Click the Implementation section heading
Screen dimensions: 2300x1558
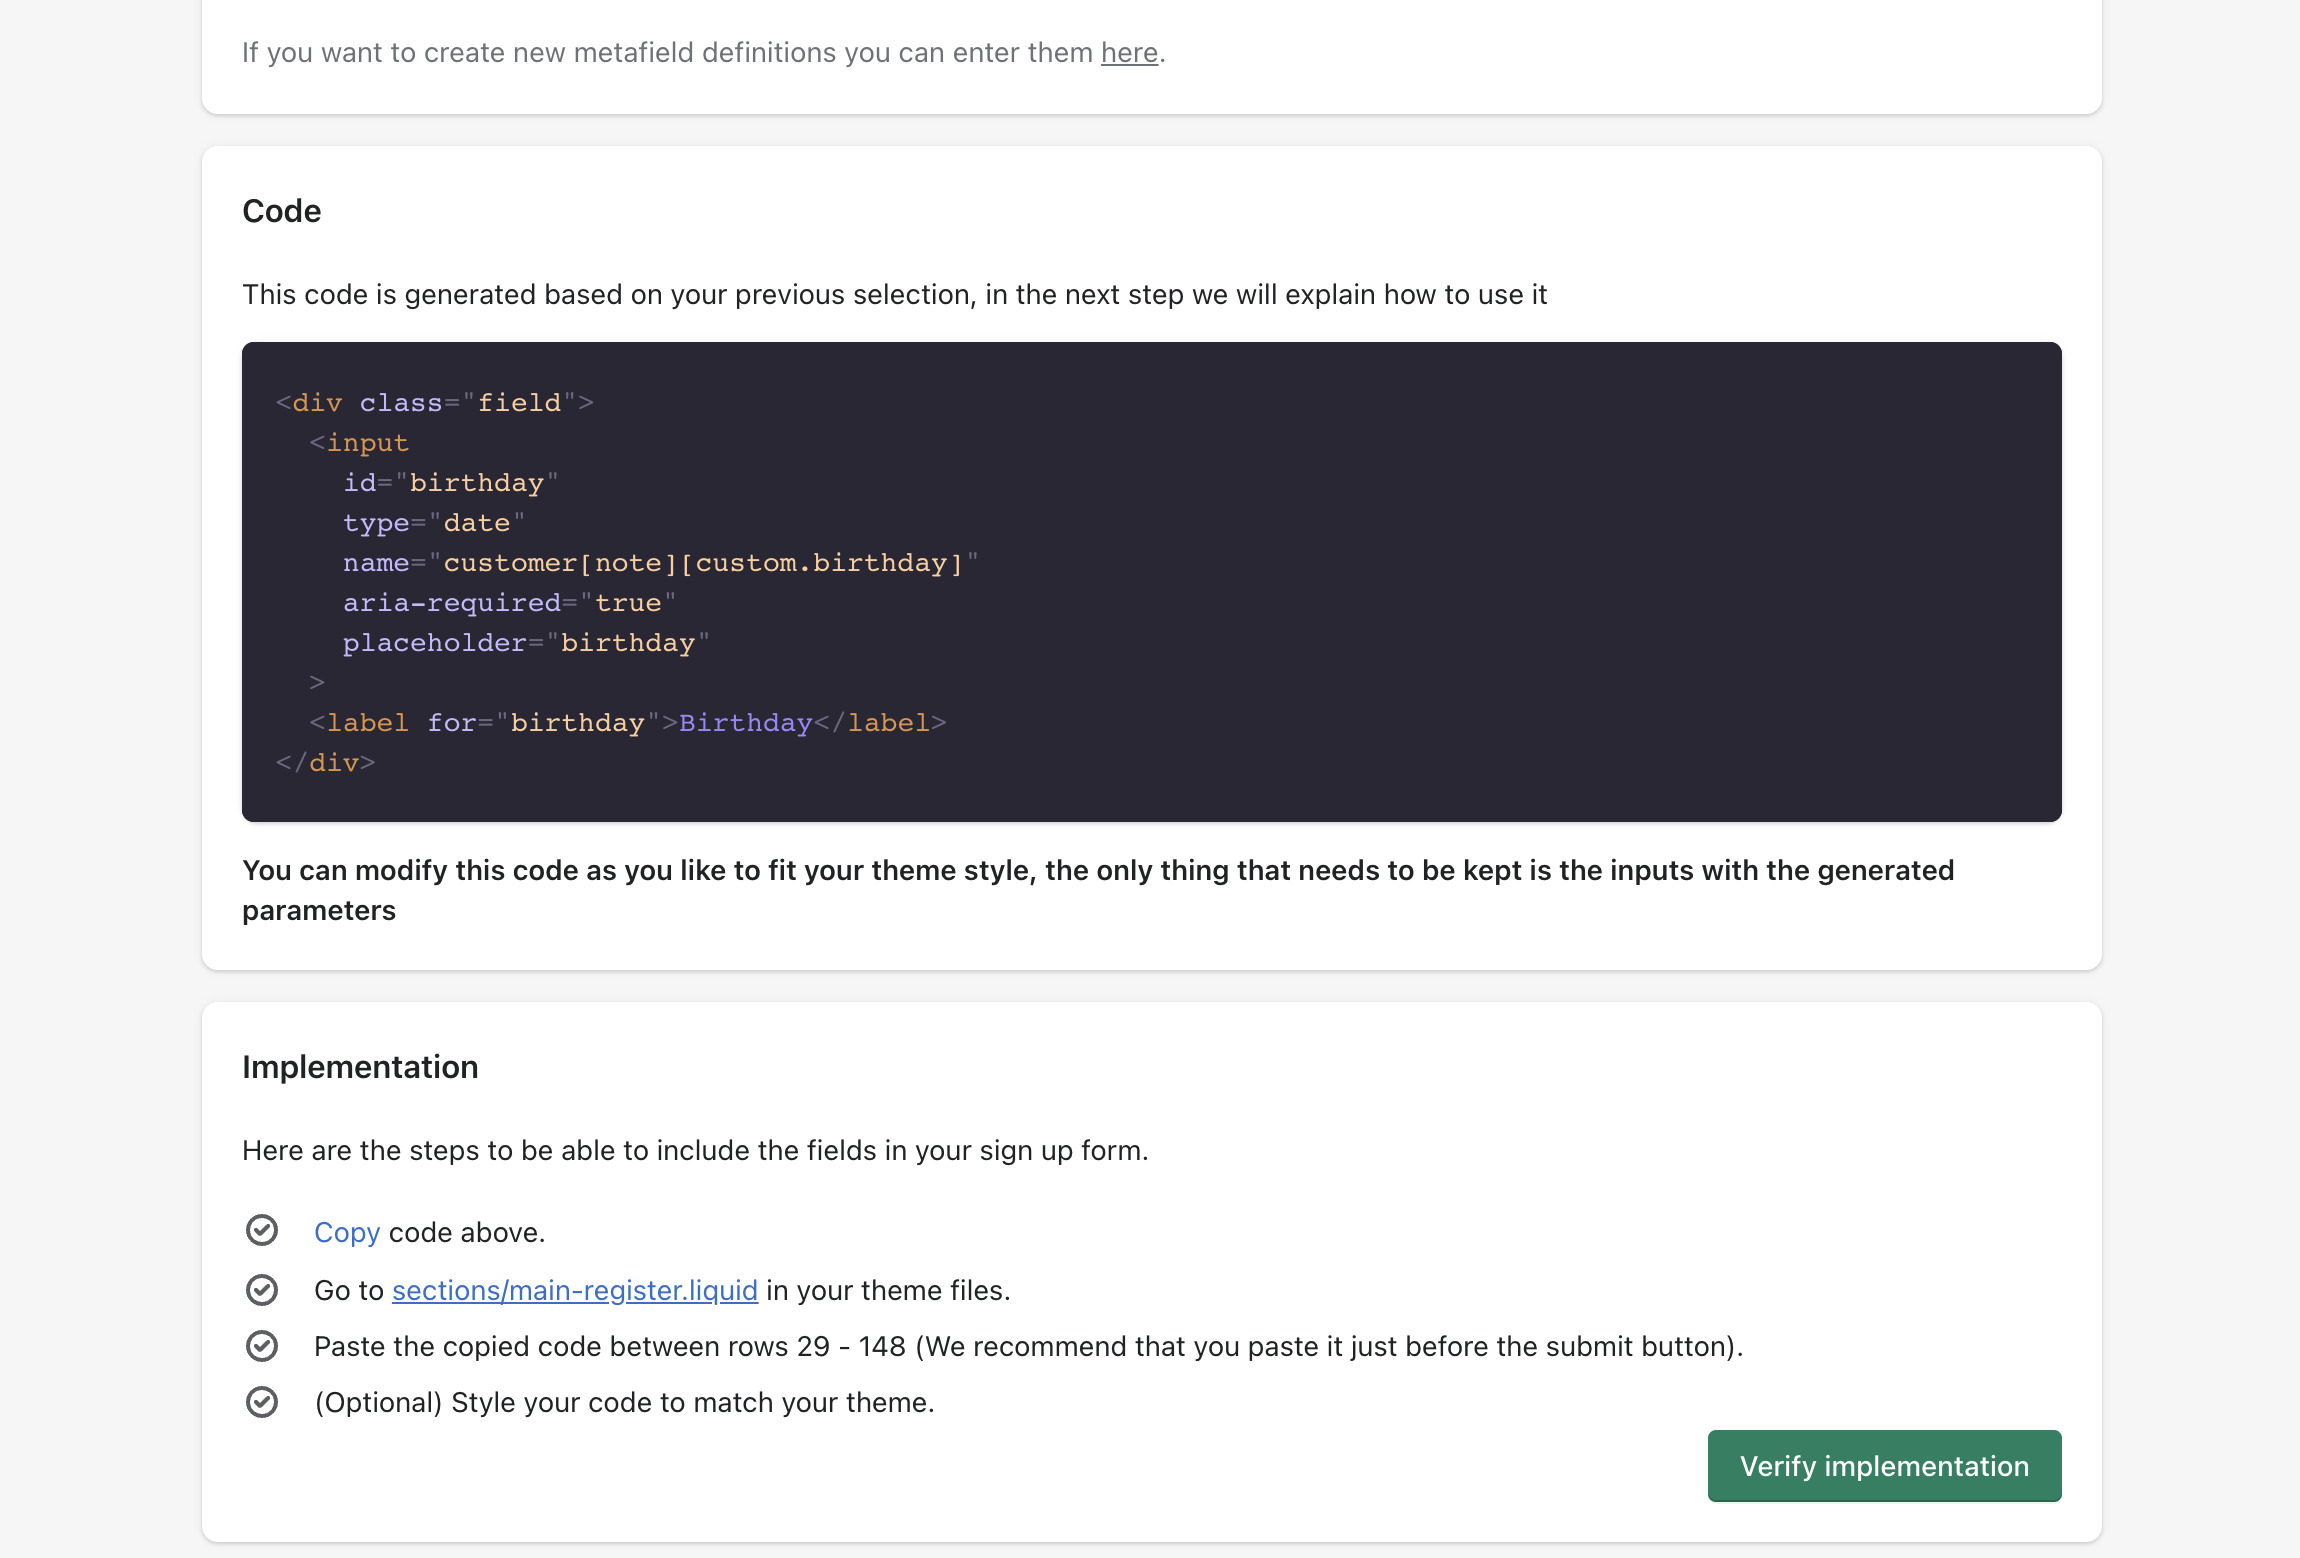pos(360,1067)
